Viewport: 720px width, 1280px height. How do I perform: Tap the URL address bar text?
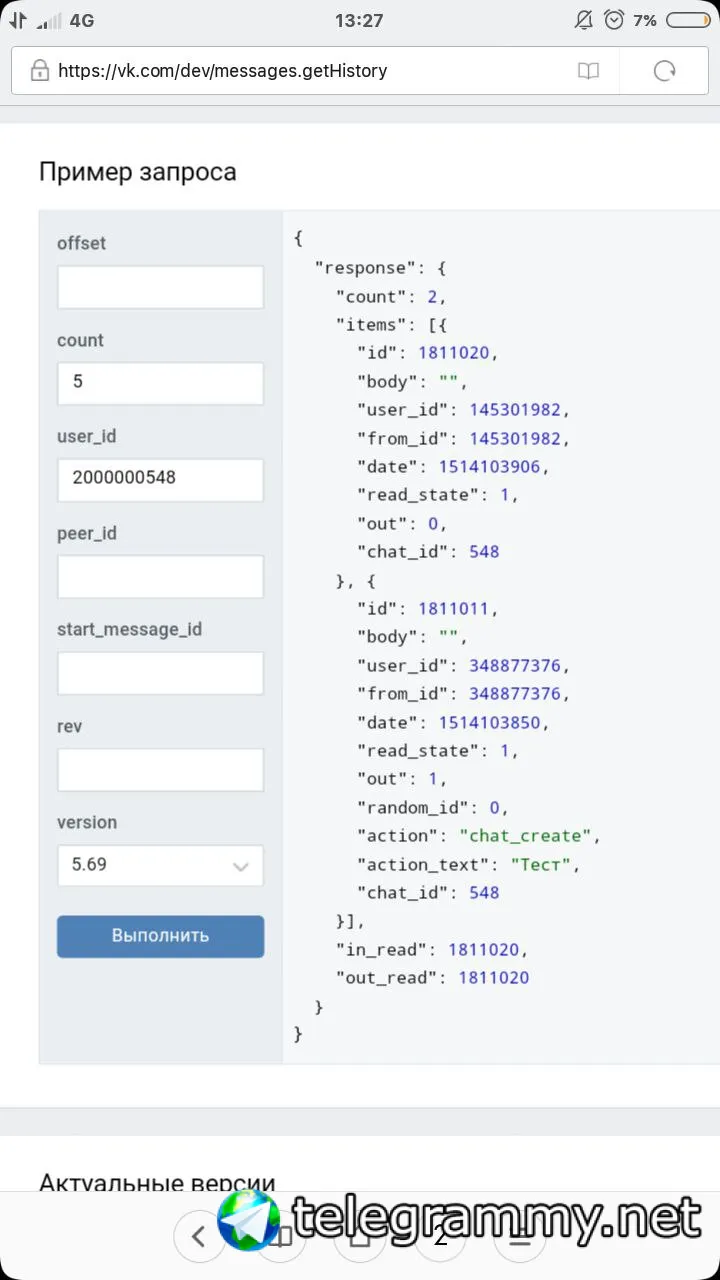point(222,71)
